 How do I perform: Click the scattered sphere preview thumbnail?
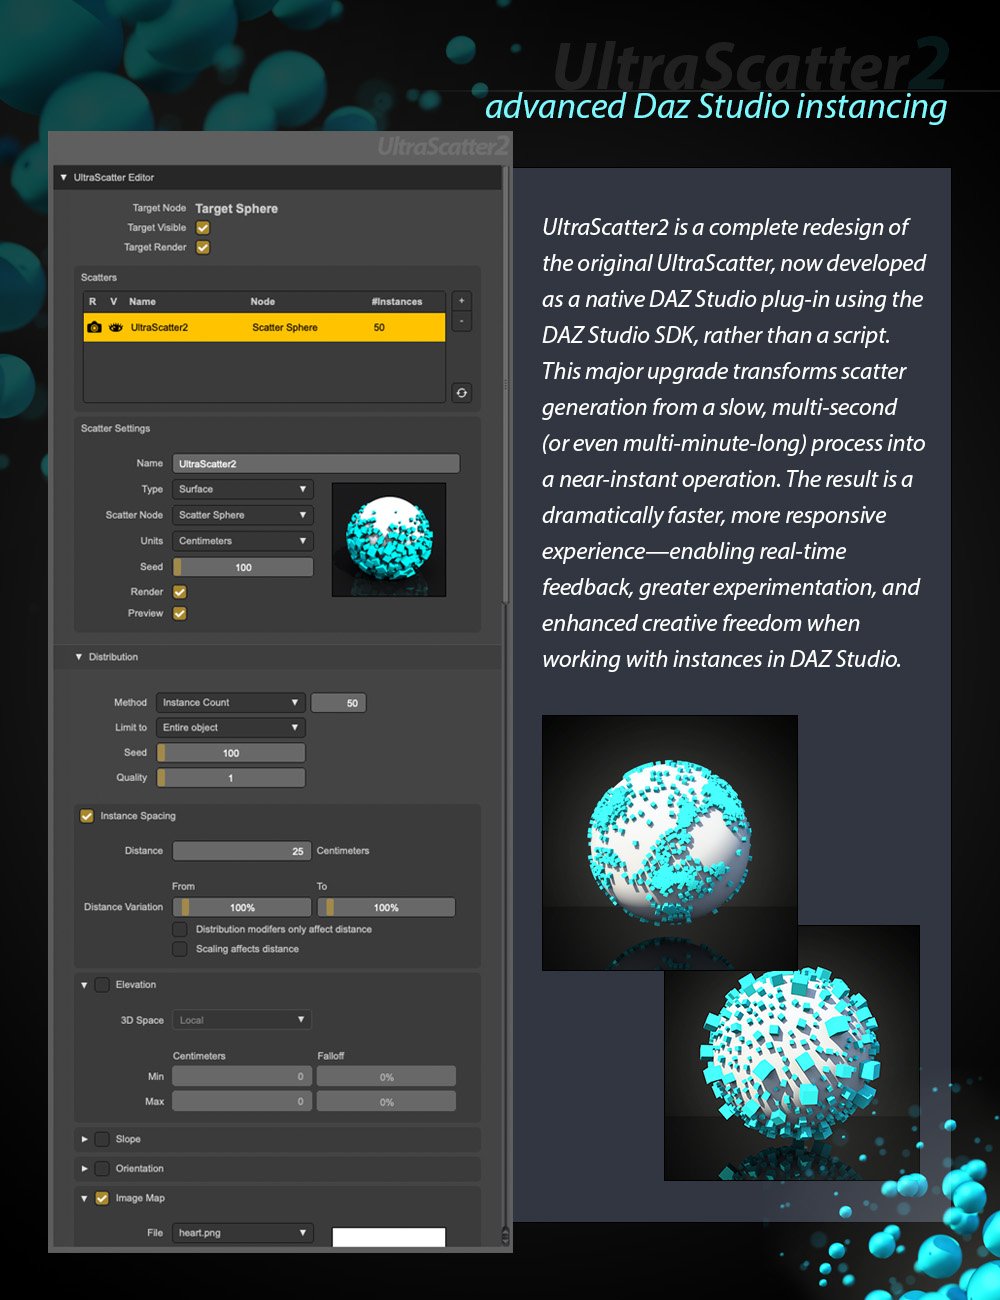point(389,539)
